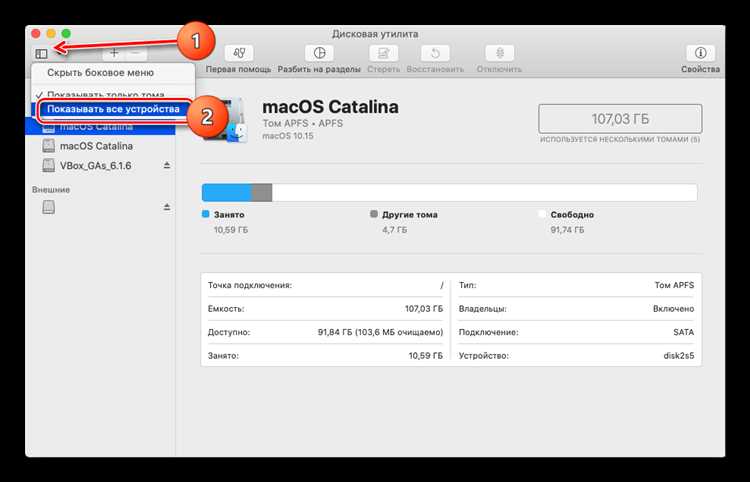Screen dimensions: 750x482
Task: Click the gray other-volumes segment of bar
Action: (x=262, y=193)
